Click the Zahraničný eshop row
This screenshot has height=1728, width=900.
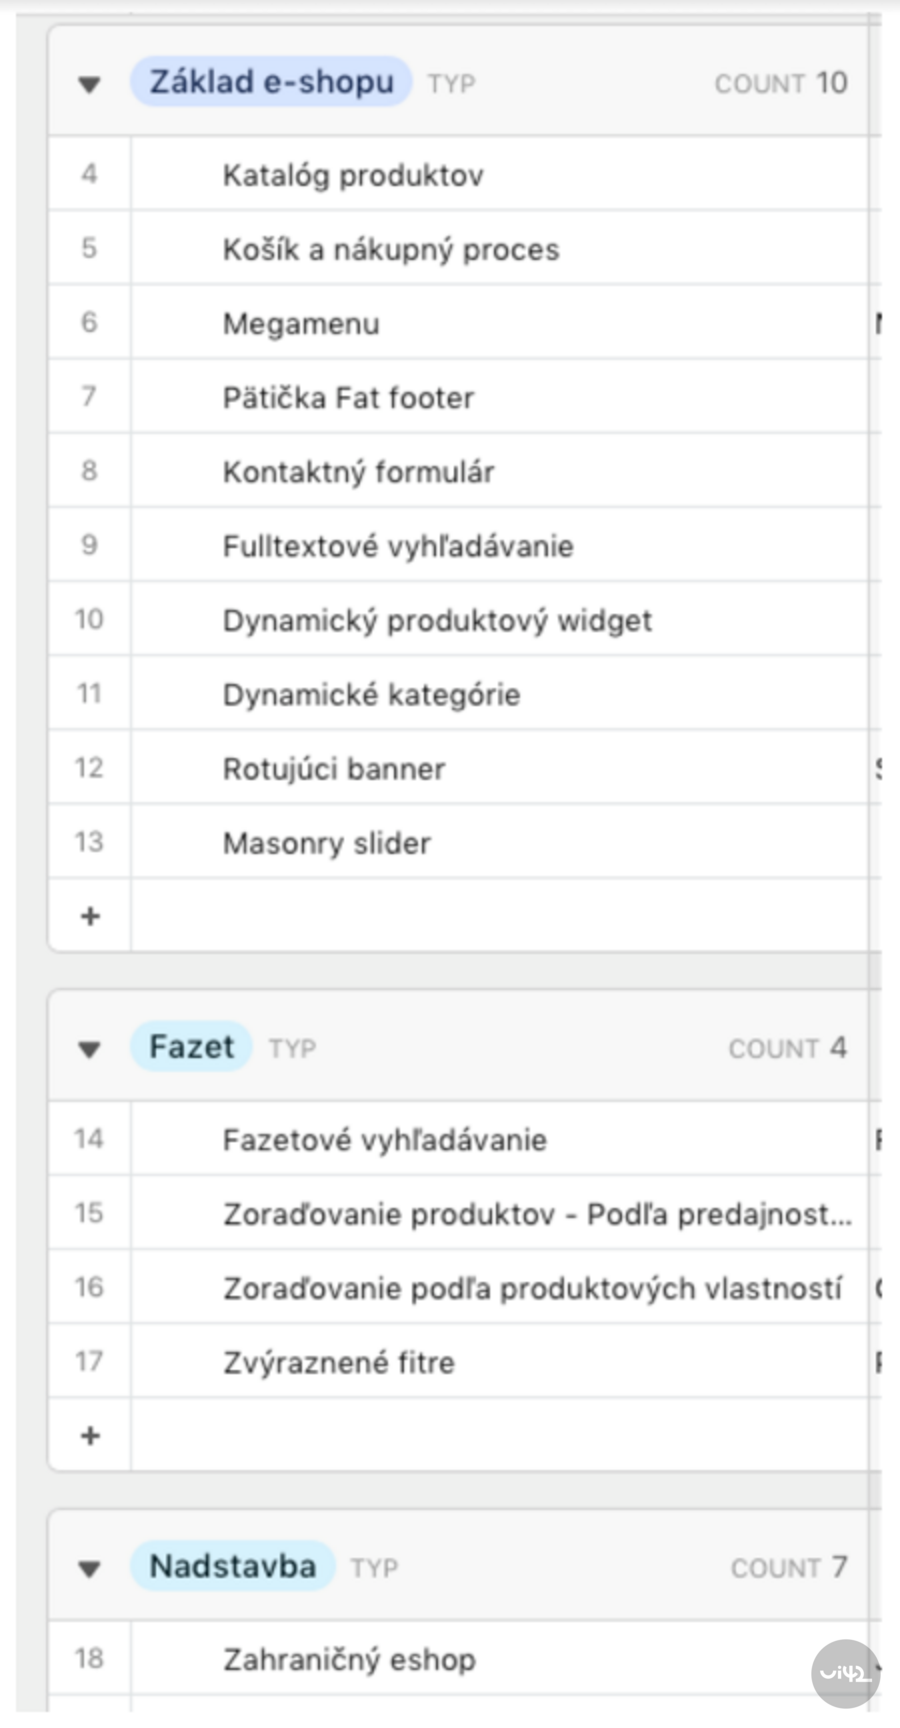pyautogui.click(x=349, y=1658)
